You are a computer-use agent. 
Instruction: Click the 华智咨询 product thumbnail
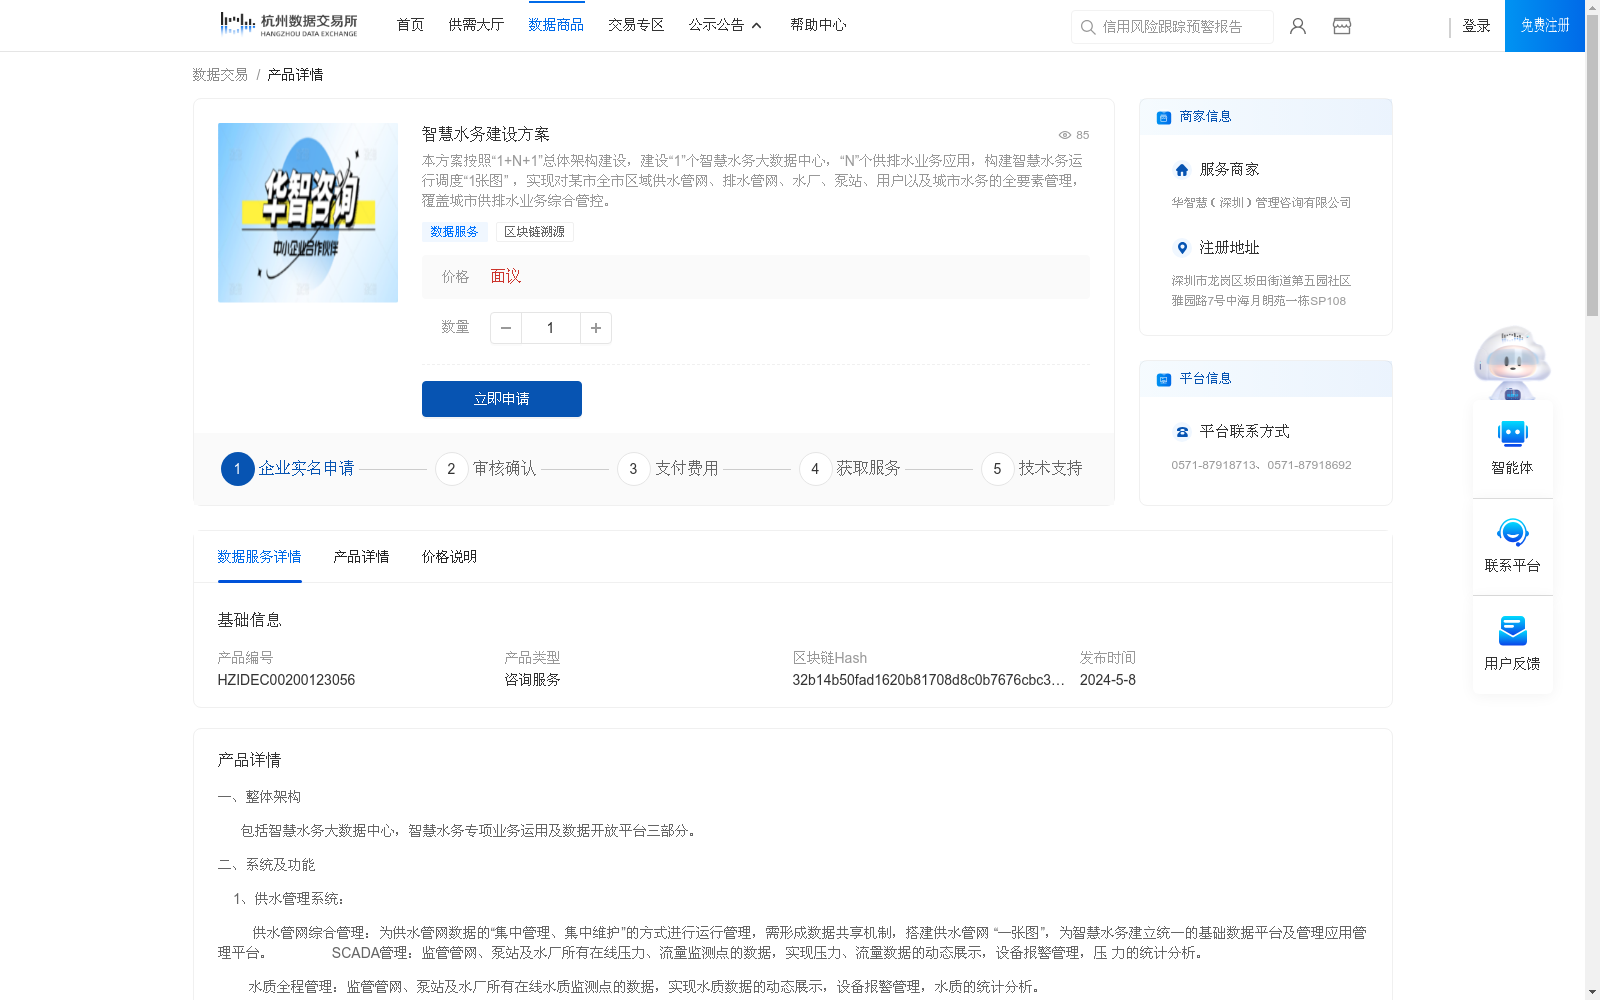[308, 213]
